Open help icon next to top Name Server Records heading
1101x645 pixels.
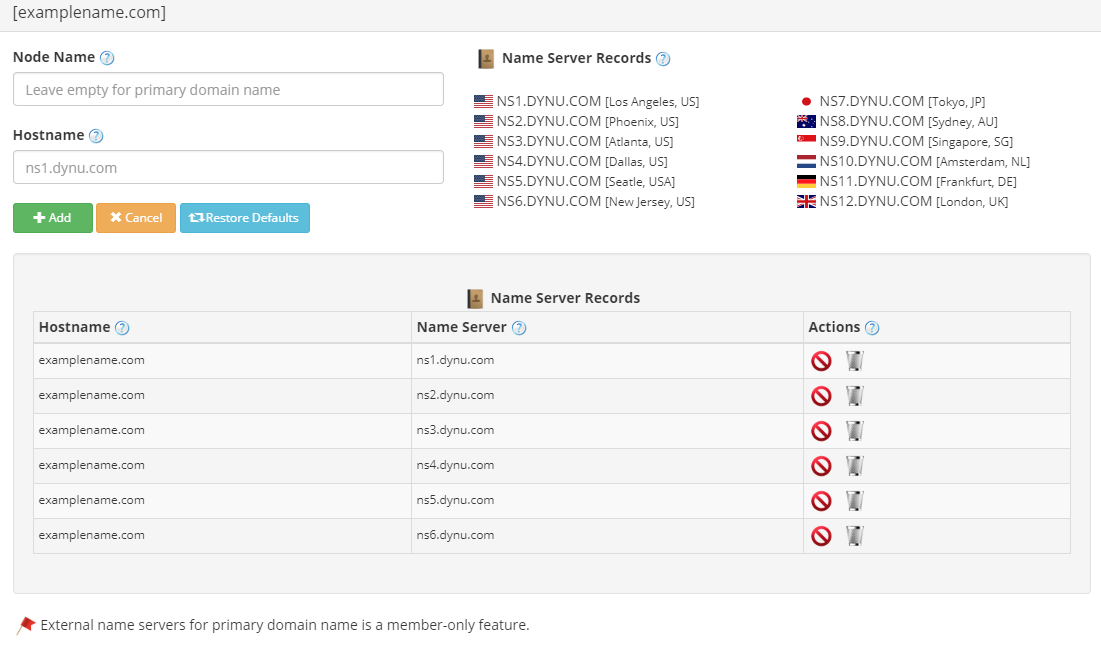(x=663, y=59)
